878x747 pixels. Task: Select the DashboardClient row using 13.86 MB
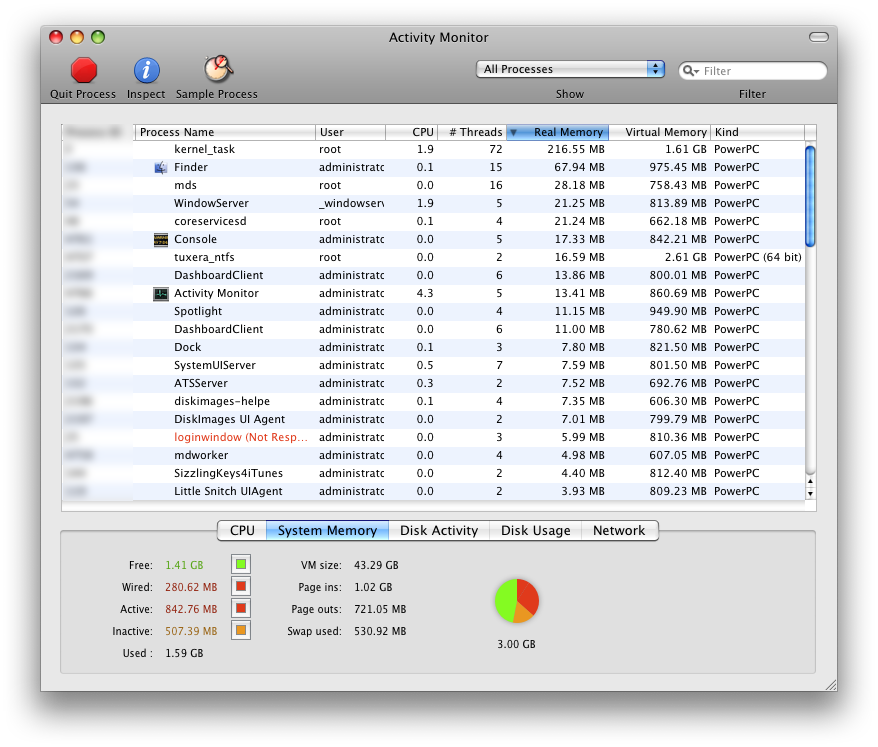(434, 276)
